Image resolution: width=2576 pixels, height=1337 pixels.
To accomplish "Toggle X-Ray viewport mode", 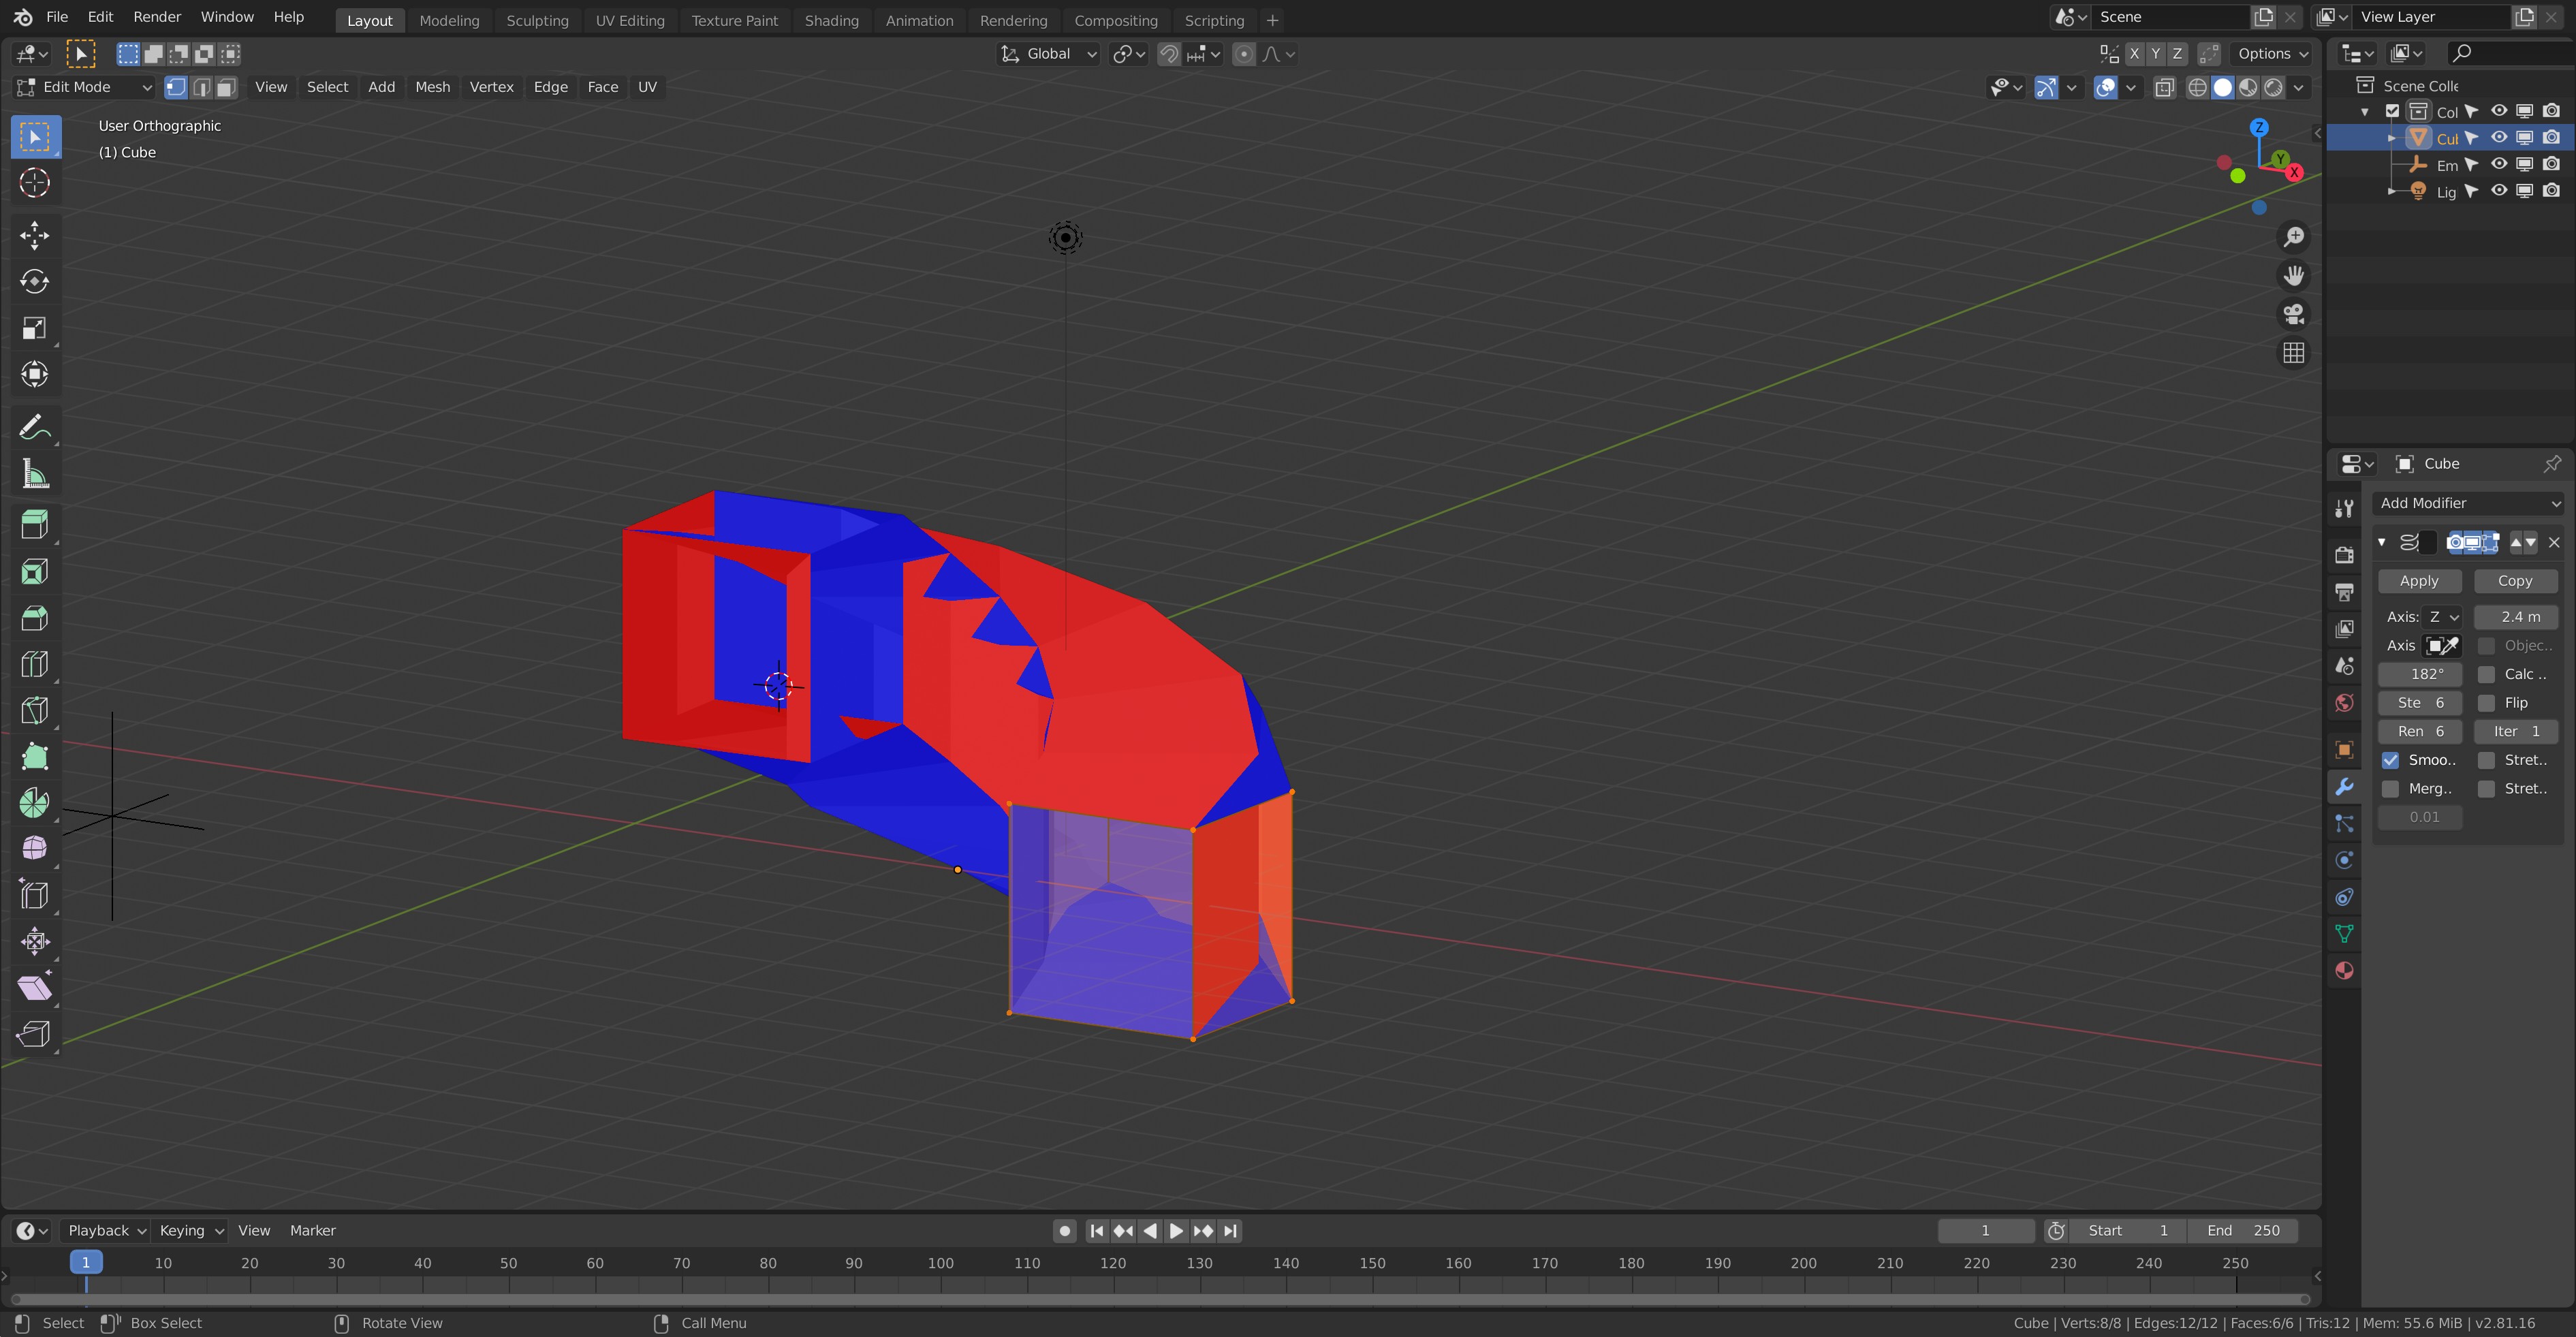I will [x=2166, y=88].
